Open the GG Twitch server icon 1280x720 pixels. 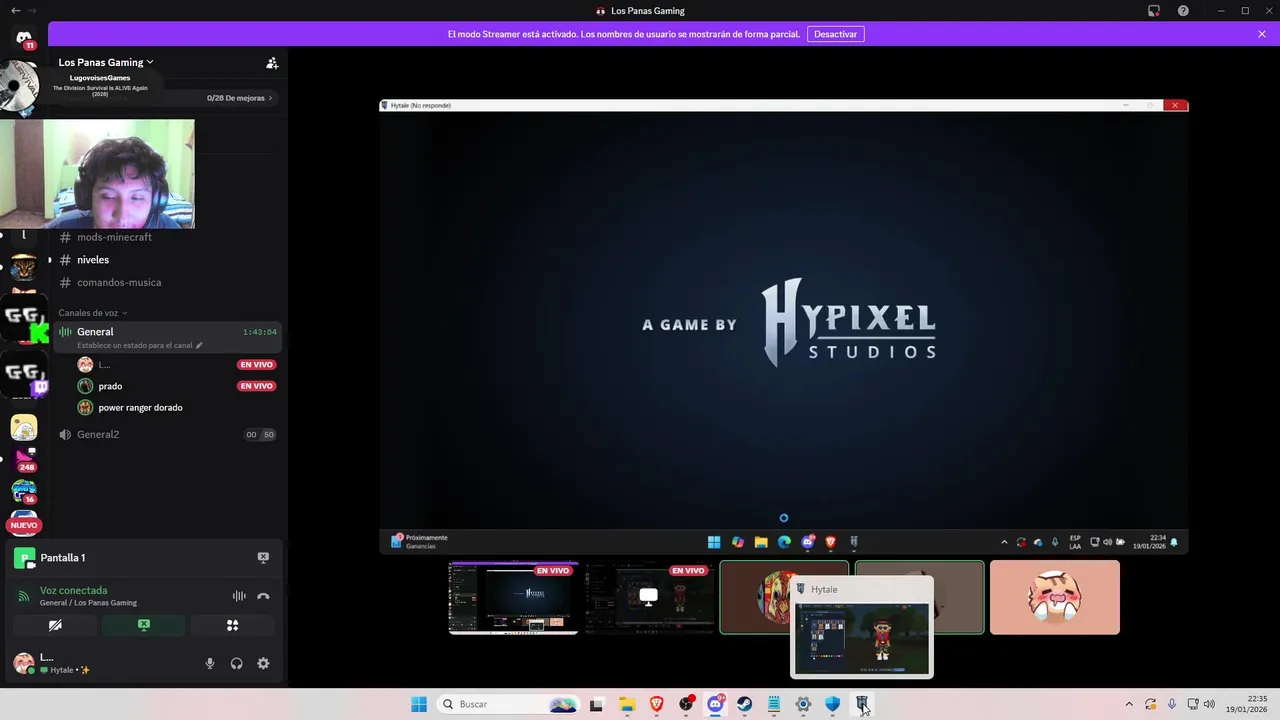24,375
